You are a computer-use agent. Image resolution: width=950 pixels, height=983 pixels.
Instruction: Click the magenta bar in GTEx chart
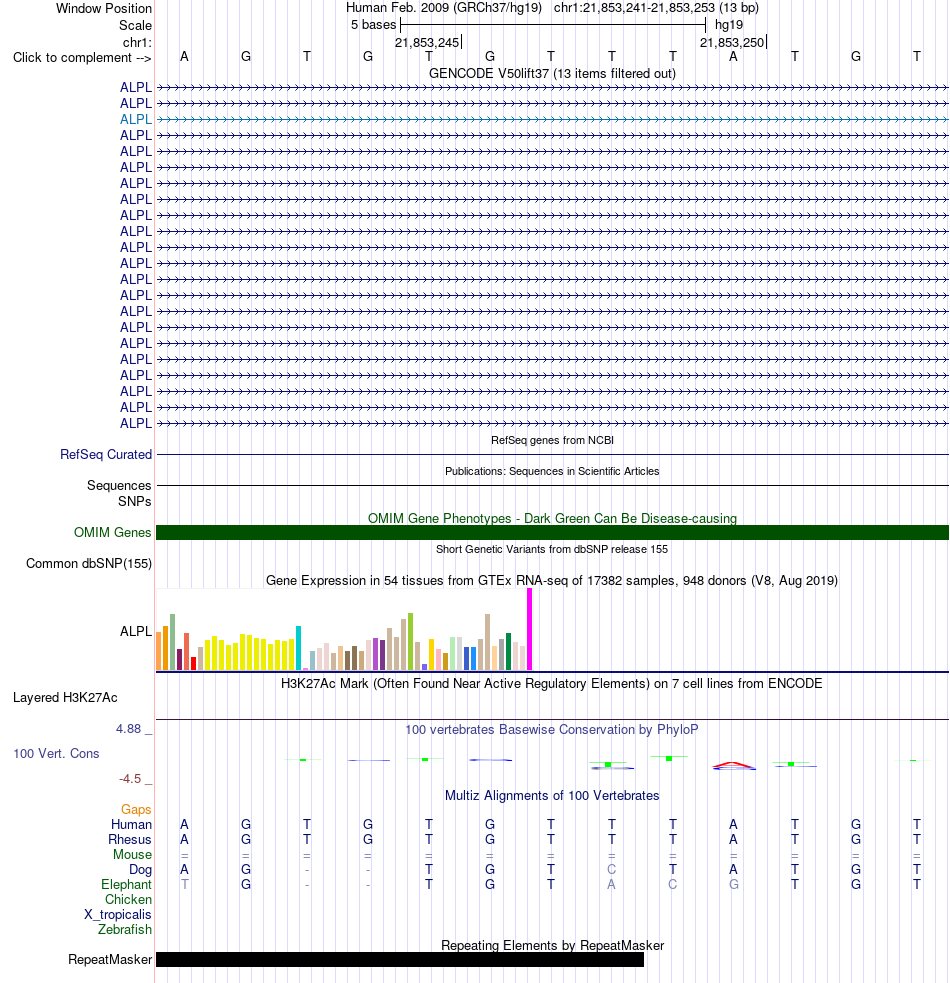point(529,629)
